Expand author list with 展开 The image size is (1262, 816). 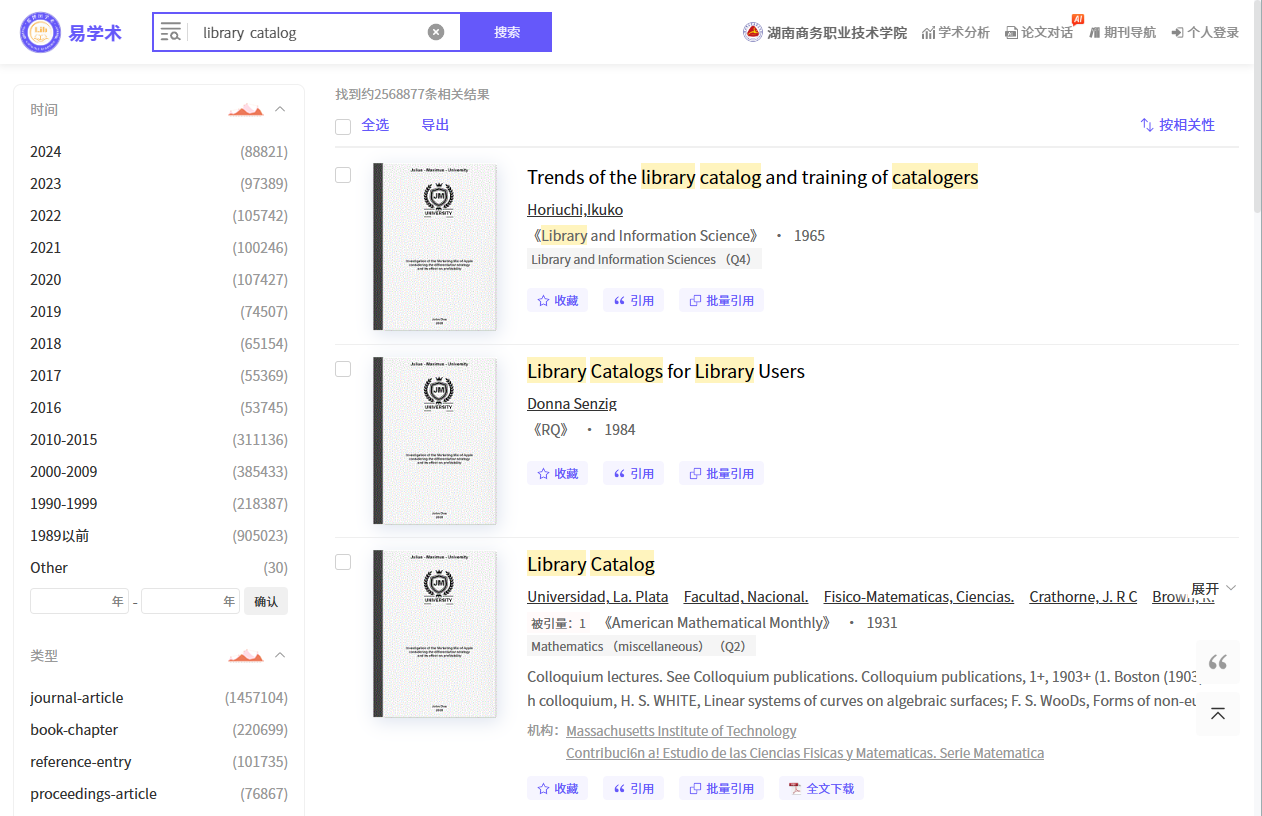click(x=1213, y=588)
